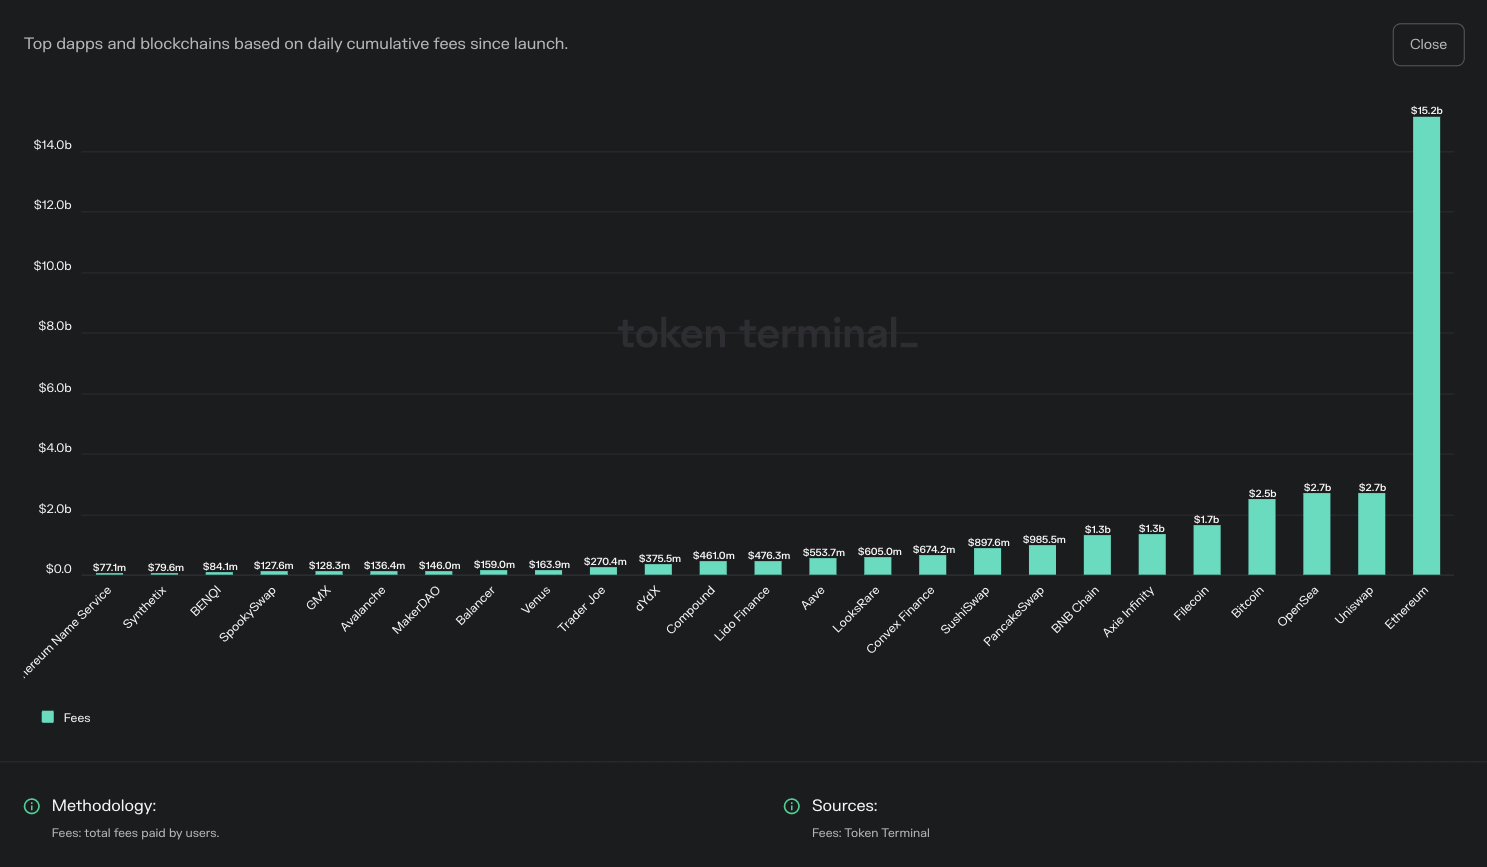Click the $14.0b y-axis label
This screenshot has width=1487, height=867.
pyautogui.click(x=52, y=144)
